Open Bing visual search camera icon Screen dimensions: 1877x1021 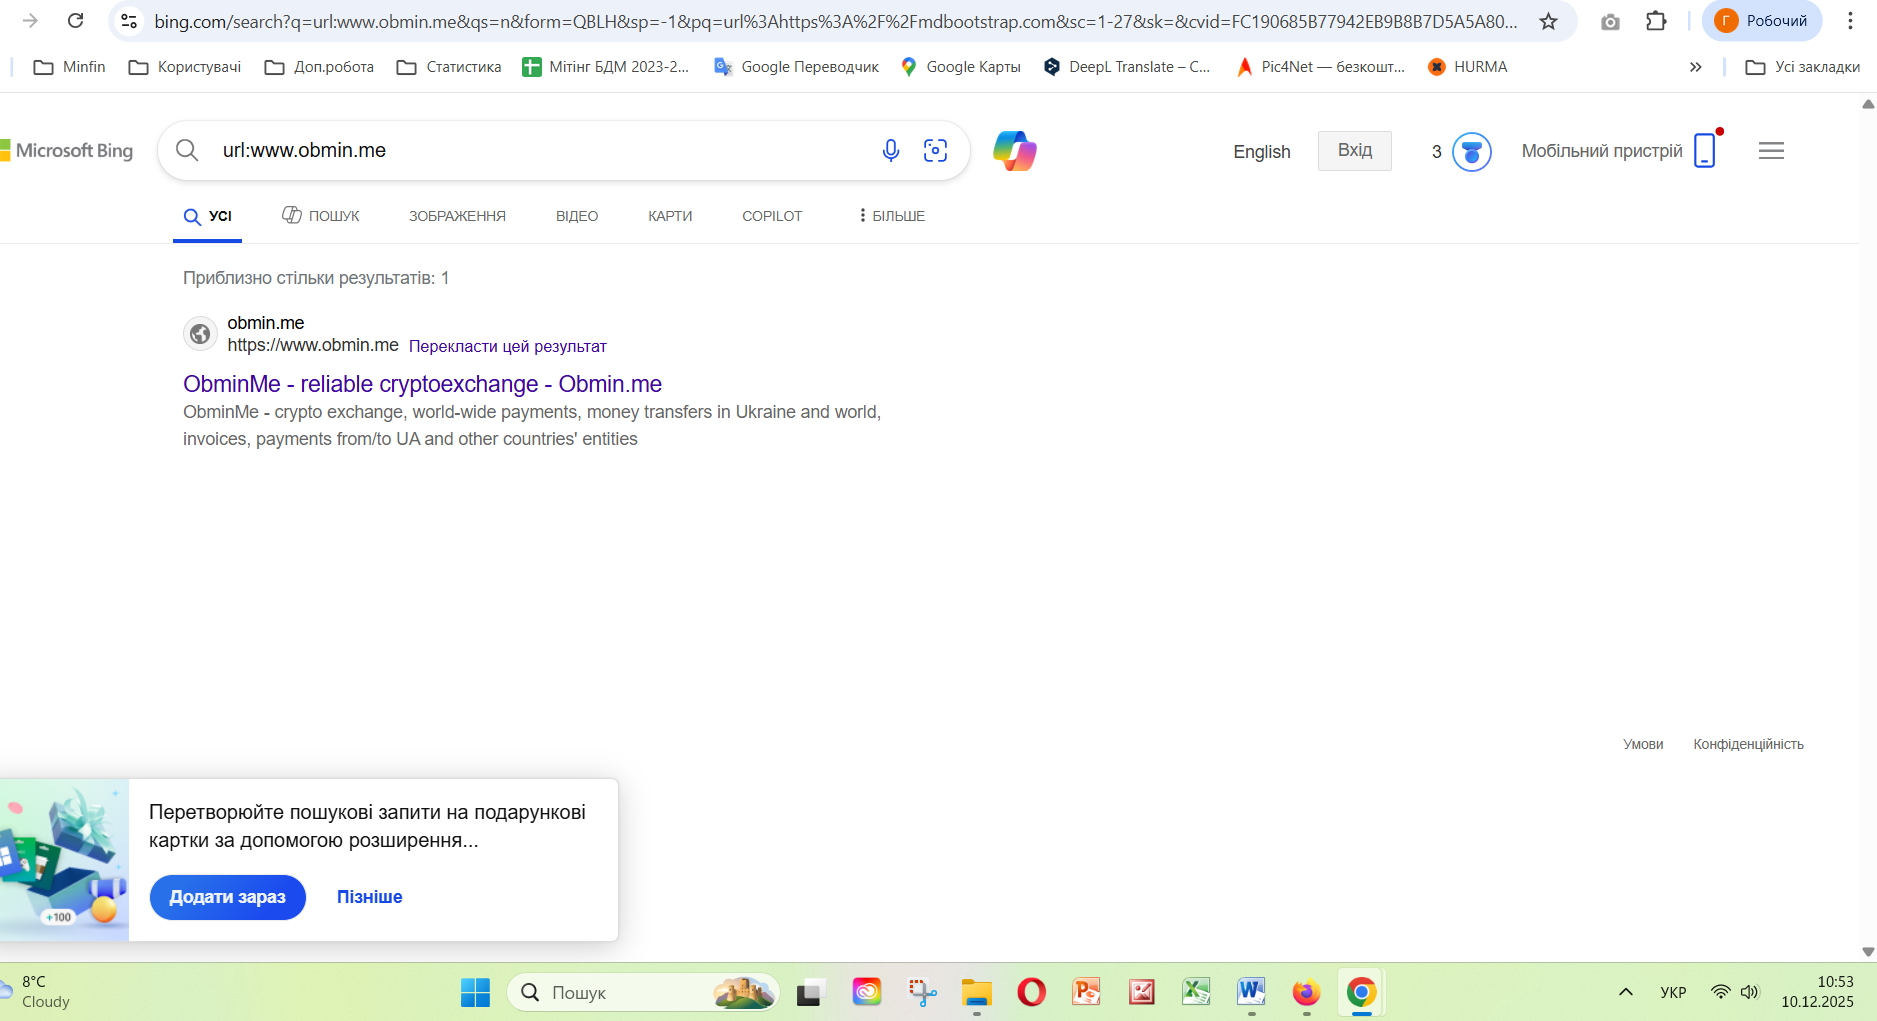coord(935,150)
